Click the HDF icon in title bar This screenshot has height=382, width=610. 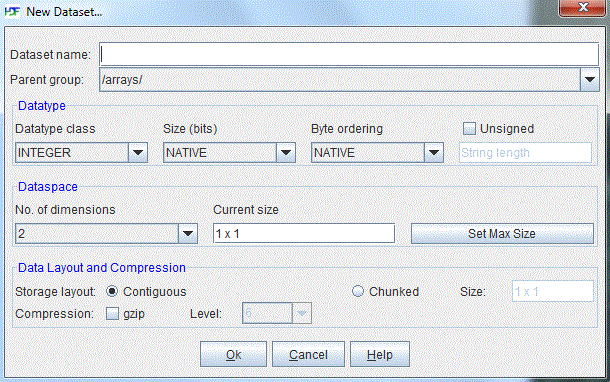pyautogui.click(x=12, y=12)
